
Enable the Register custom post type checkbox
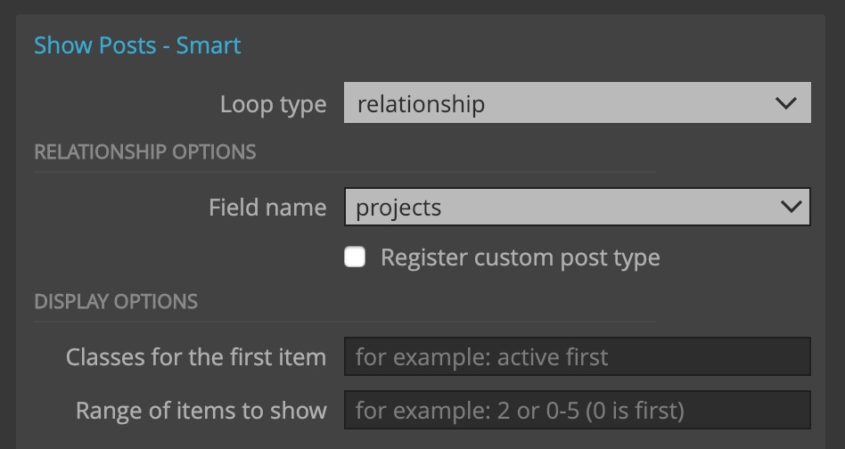[355, 257]
